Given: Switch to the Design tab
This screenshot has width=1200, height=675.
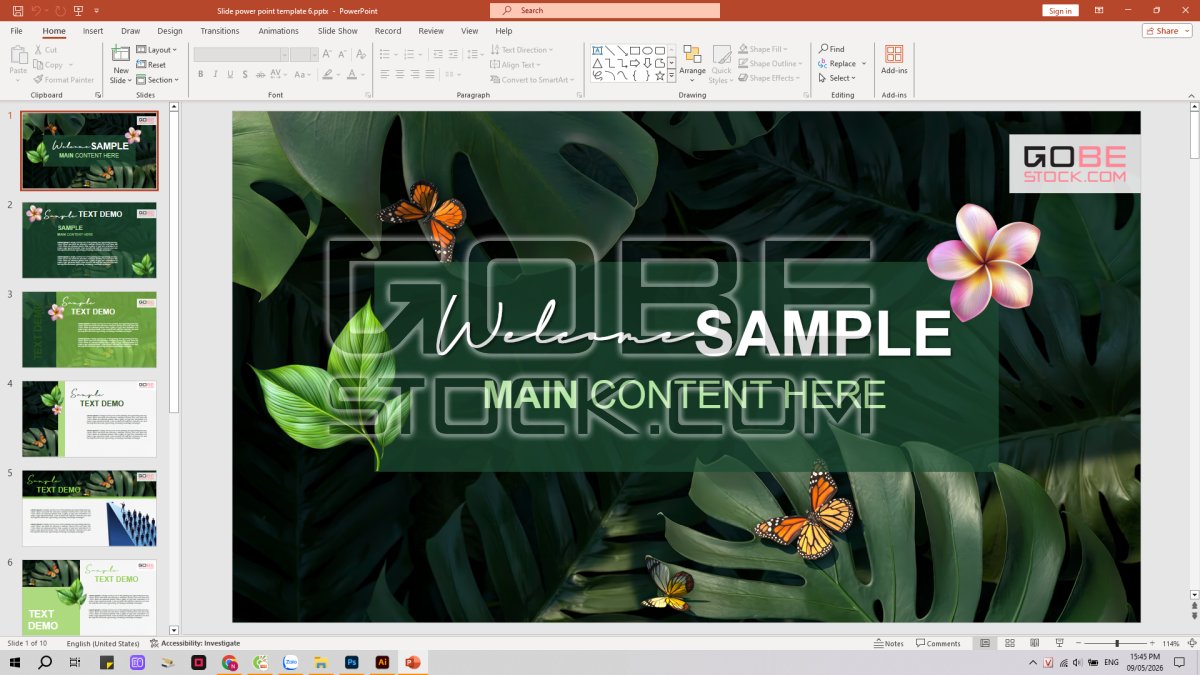Looking at the screenshot, I should pyautogui.click(x=170, y=31).
